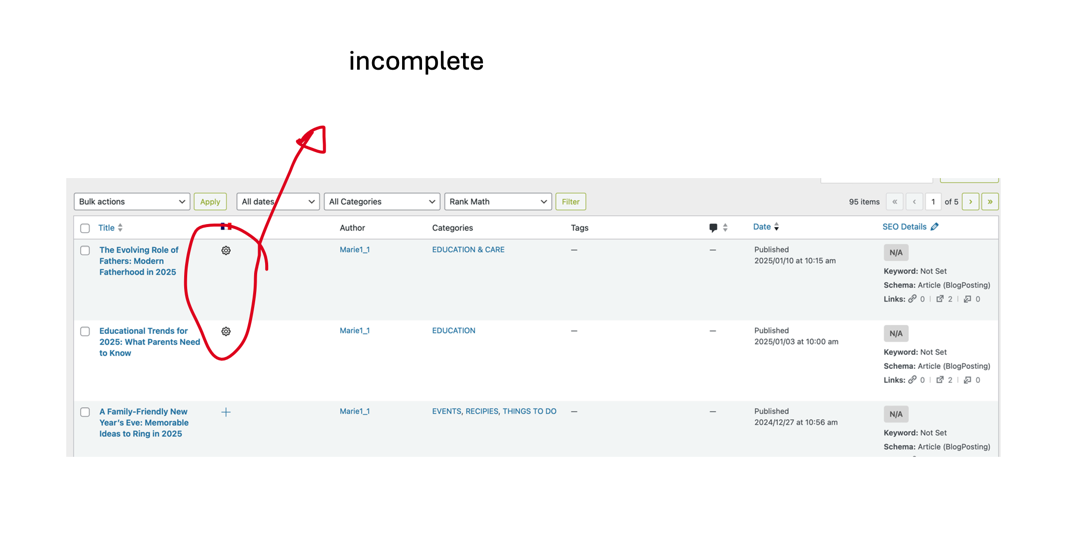1068x536 pixels.
Task: Go to the next page arrow
Action: [x=971, y=202]
